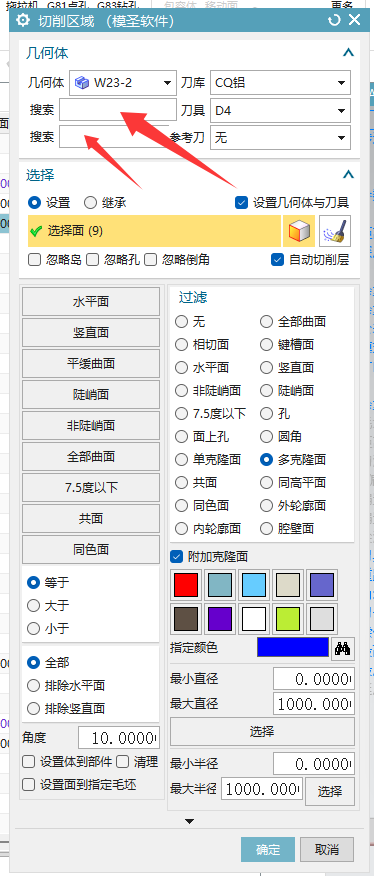Click the brush clear selection icon
This screenshot has height=876, width=374.
335,231
